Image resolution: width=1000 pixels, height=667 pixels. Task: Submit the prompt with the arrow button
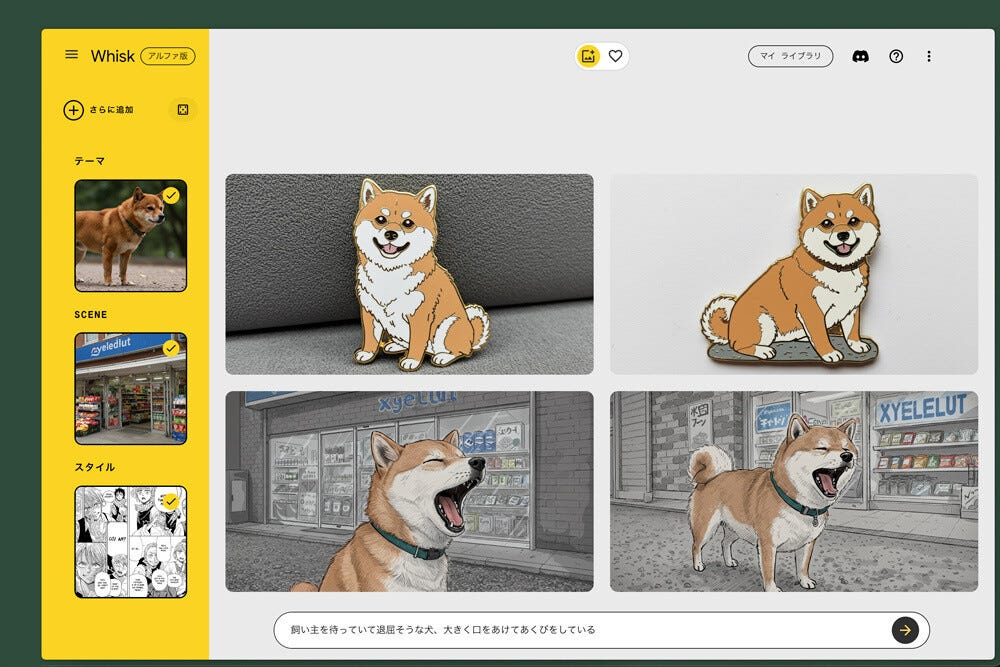tap(906, 630)
